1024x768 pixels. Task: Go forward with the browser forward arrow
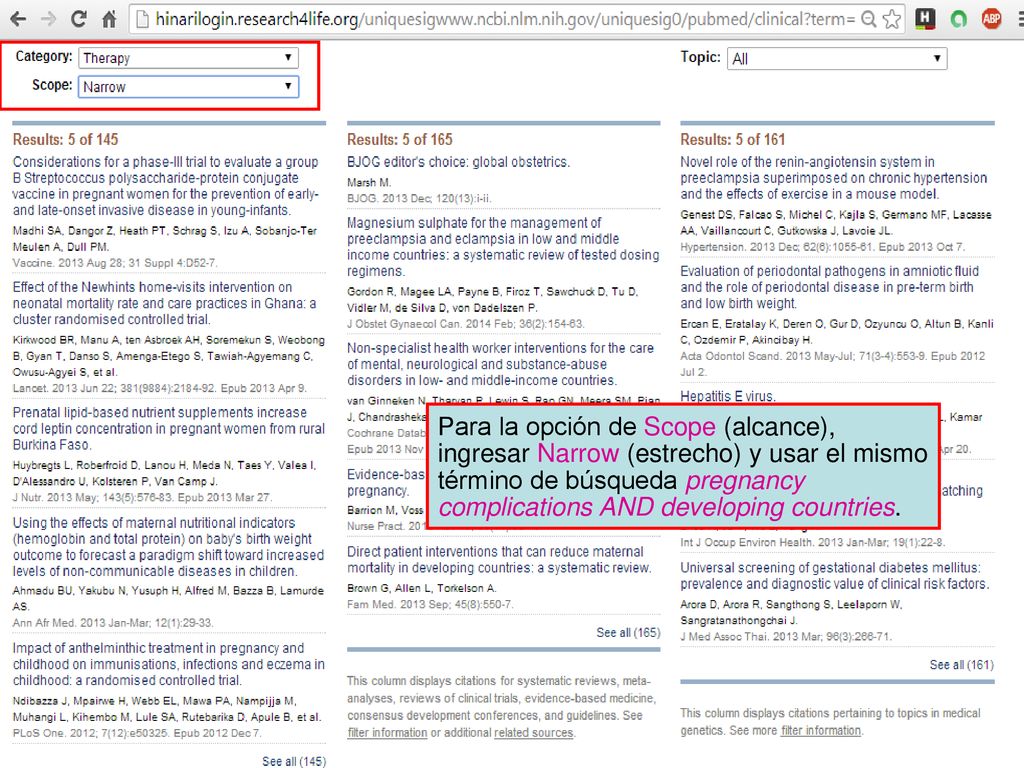(x=48, y=19)
